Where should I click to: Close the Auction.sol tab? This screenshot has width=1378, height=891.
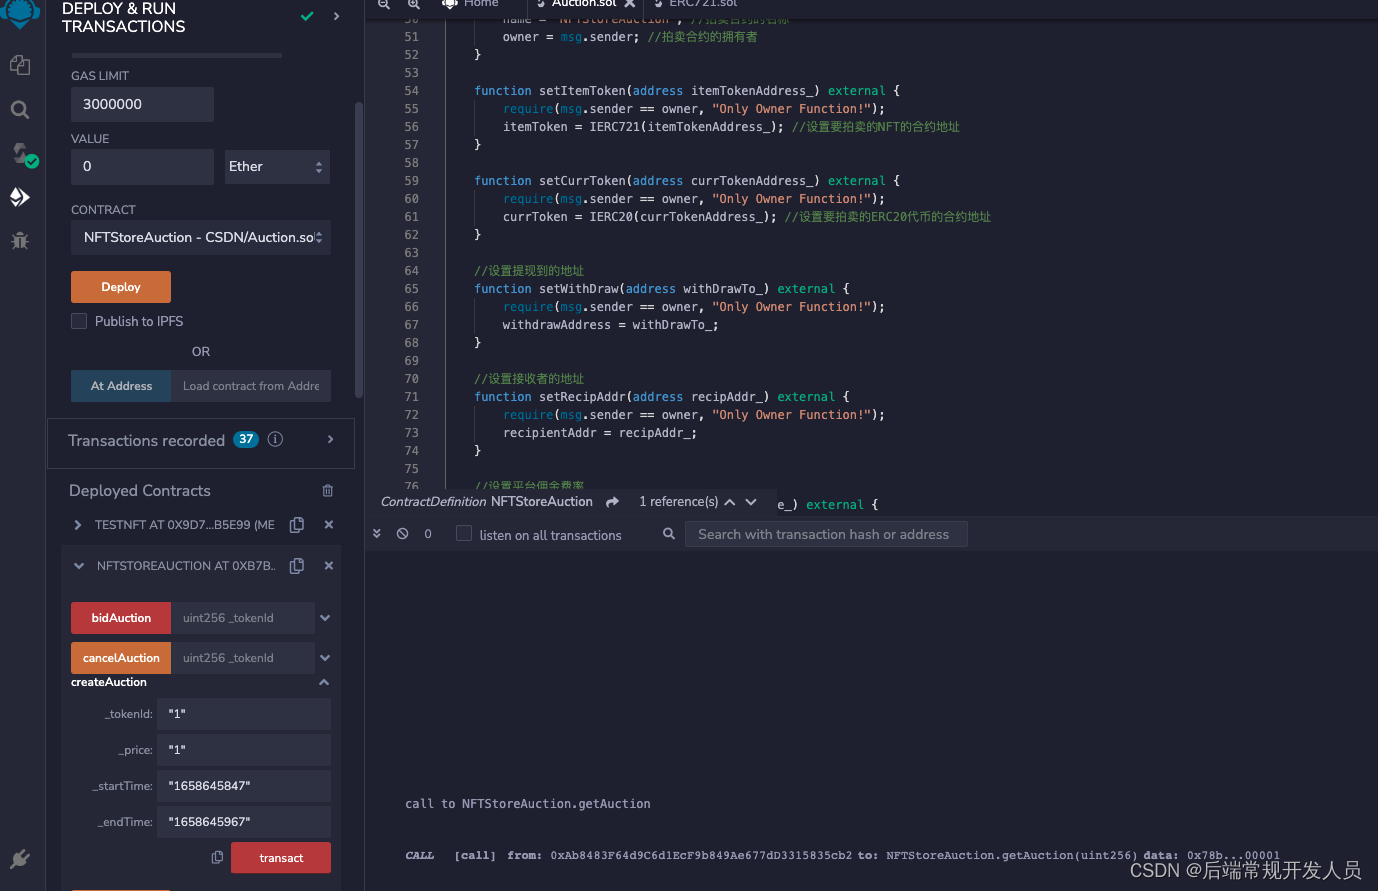point(629,4)
